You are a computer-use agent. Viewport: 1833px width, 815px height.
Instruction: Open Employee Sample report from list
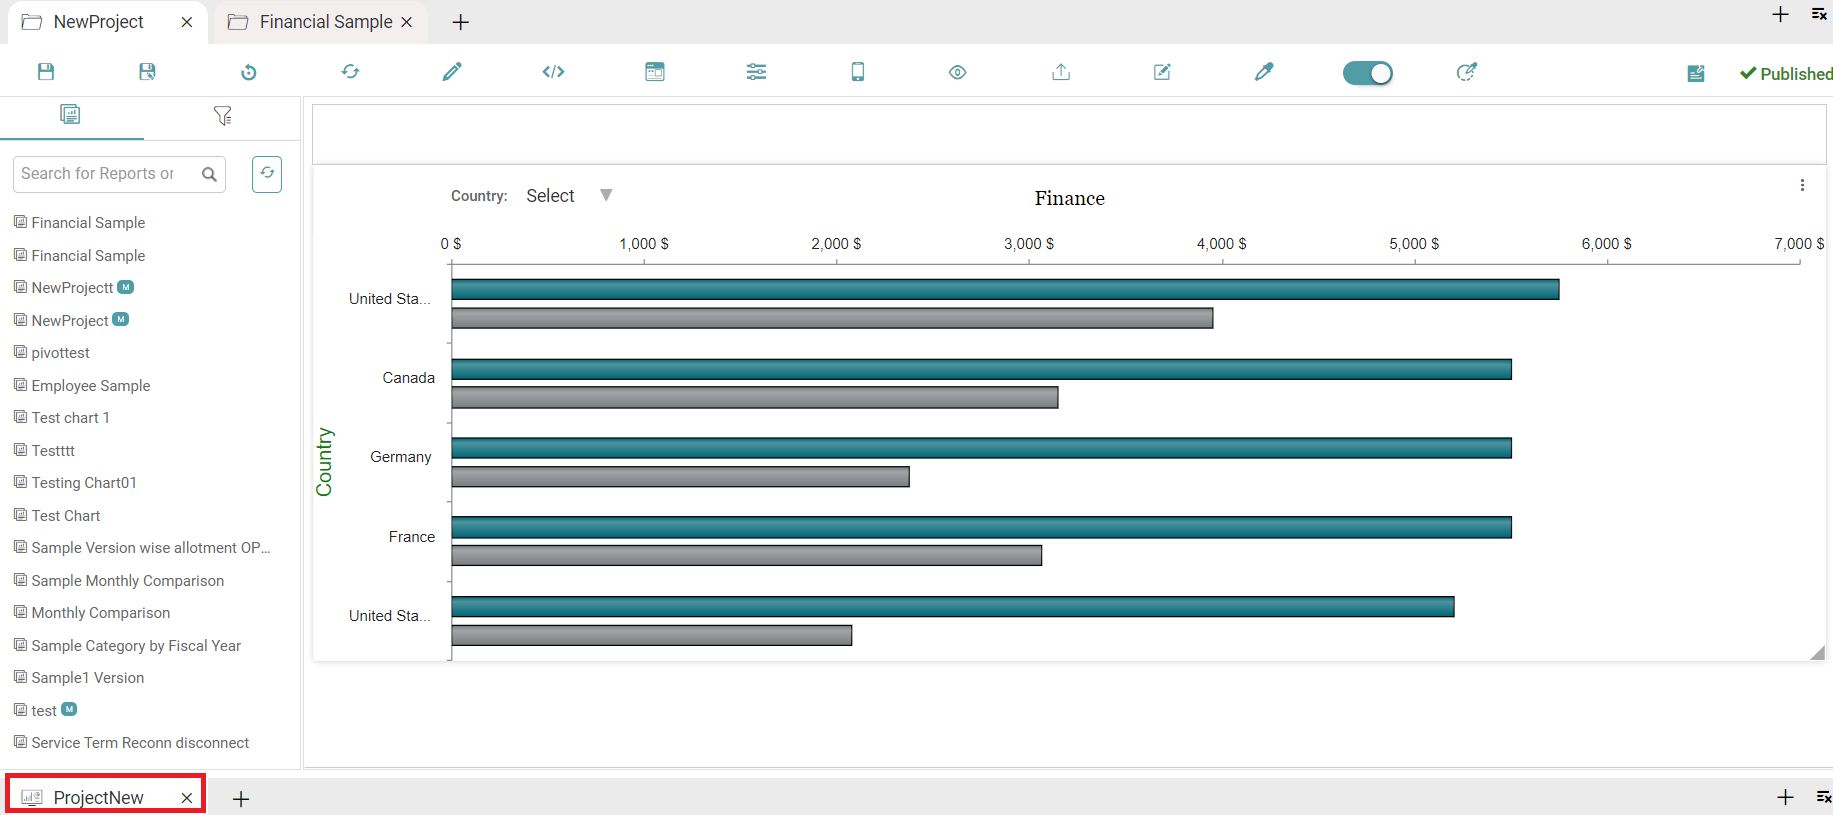(90, 386)
